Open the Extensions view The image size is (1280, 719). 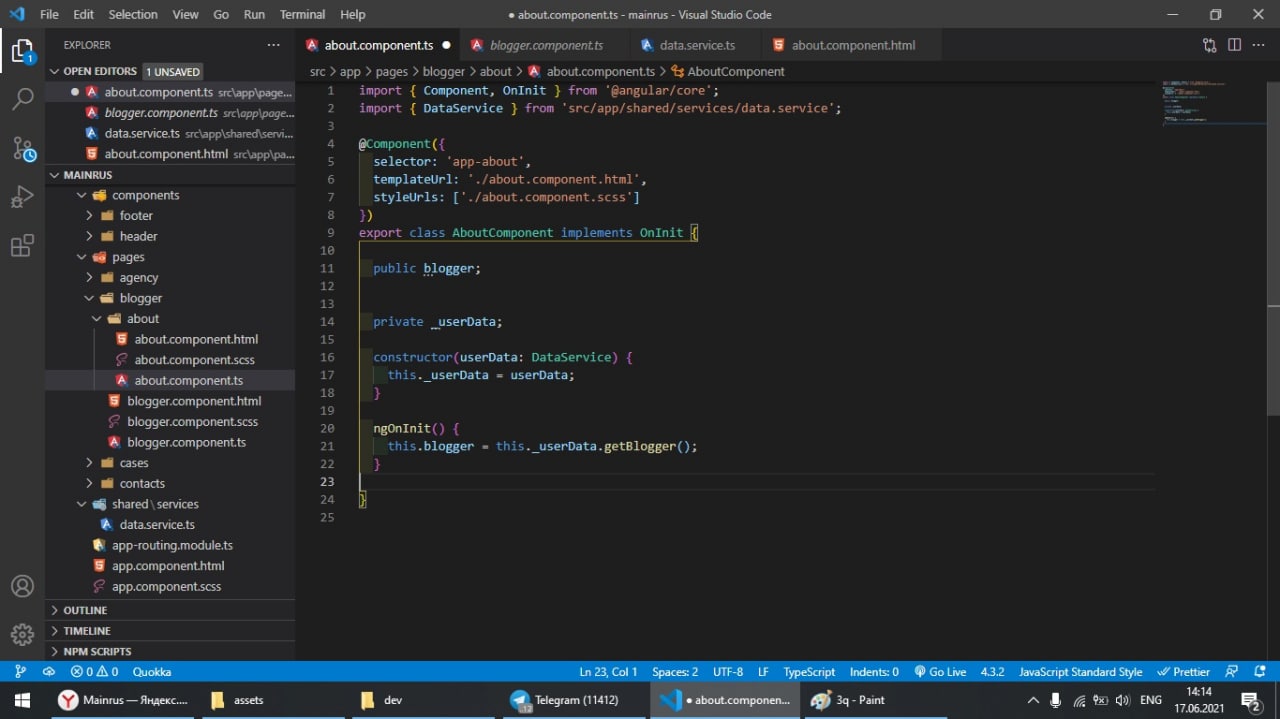(22, 246)
